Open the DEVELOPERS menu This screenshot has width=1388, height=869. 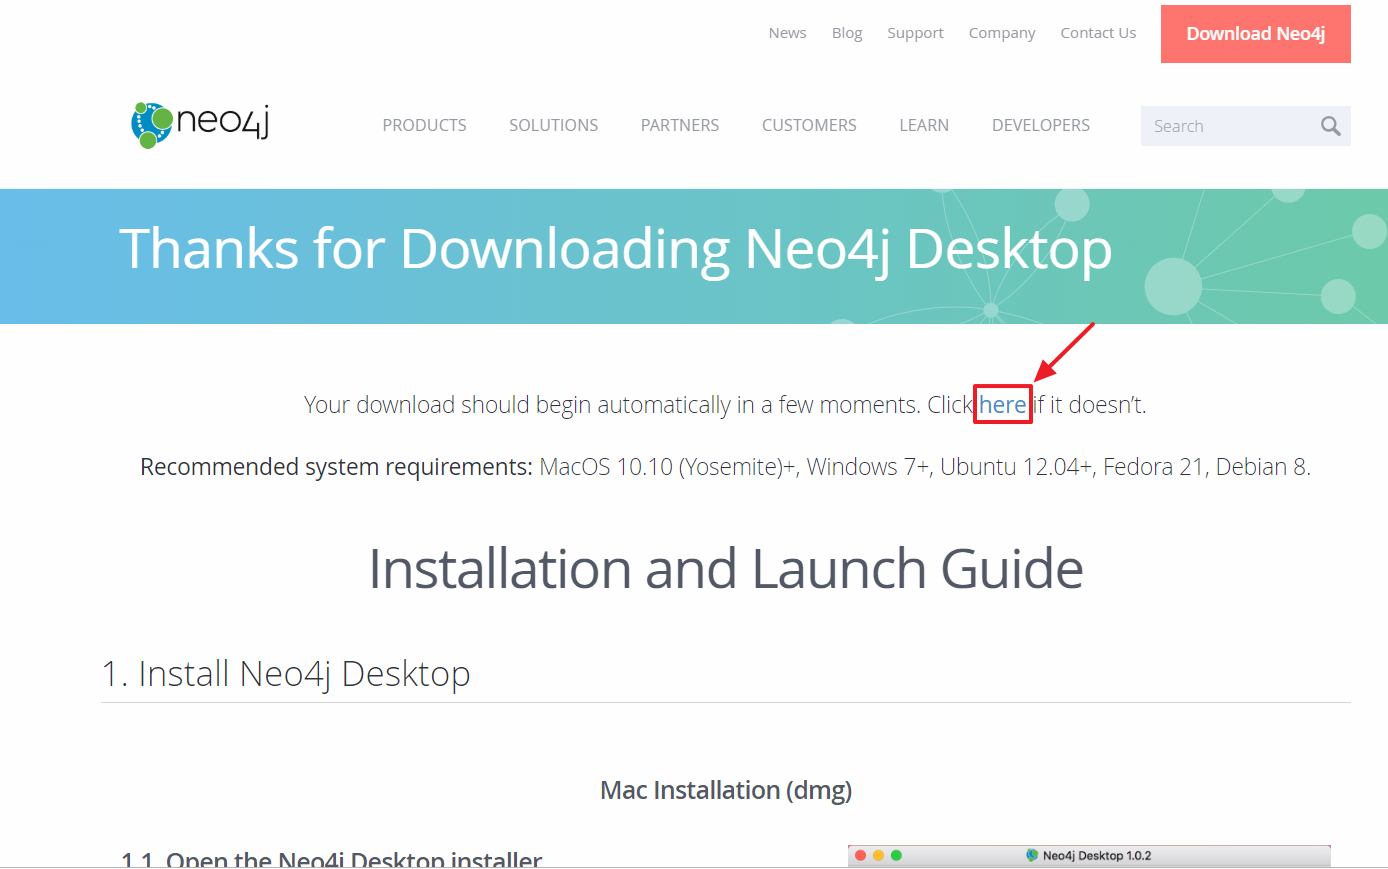pos(1041,125)
